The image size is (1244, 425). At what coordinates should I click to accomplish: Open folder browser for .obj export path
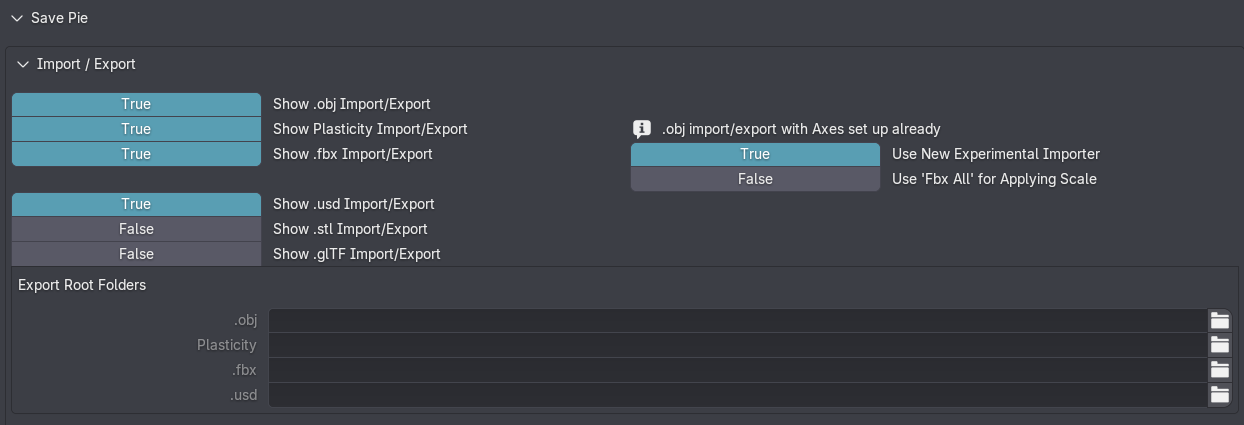click(1219, 320)
